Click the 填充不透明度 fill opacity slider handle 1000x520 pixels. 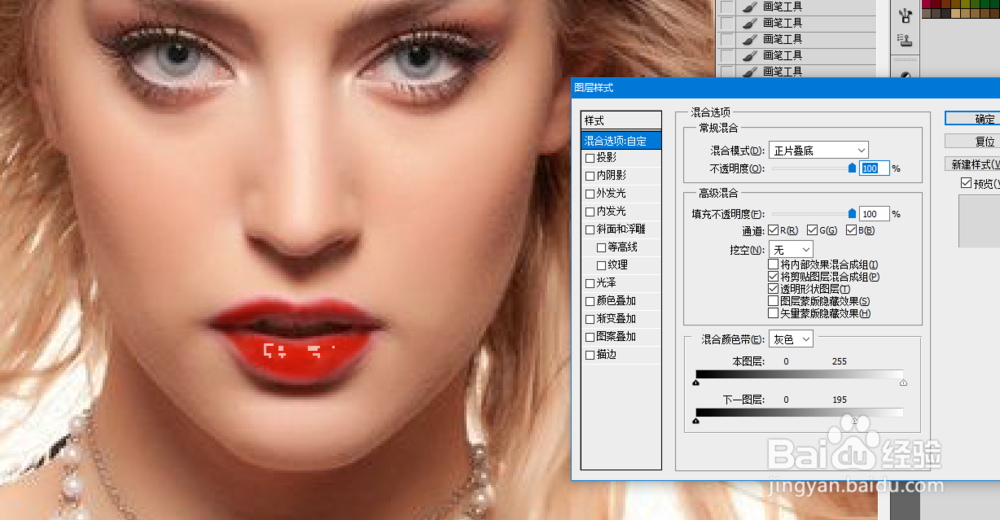point(852,213)
